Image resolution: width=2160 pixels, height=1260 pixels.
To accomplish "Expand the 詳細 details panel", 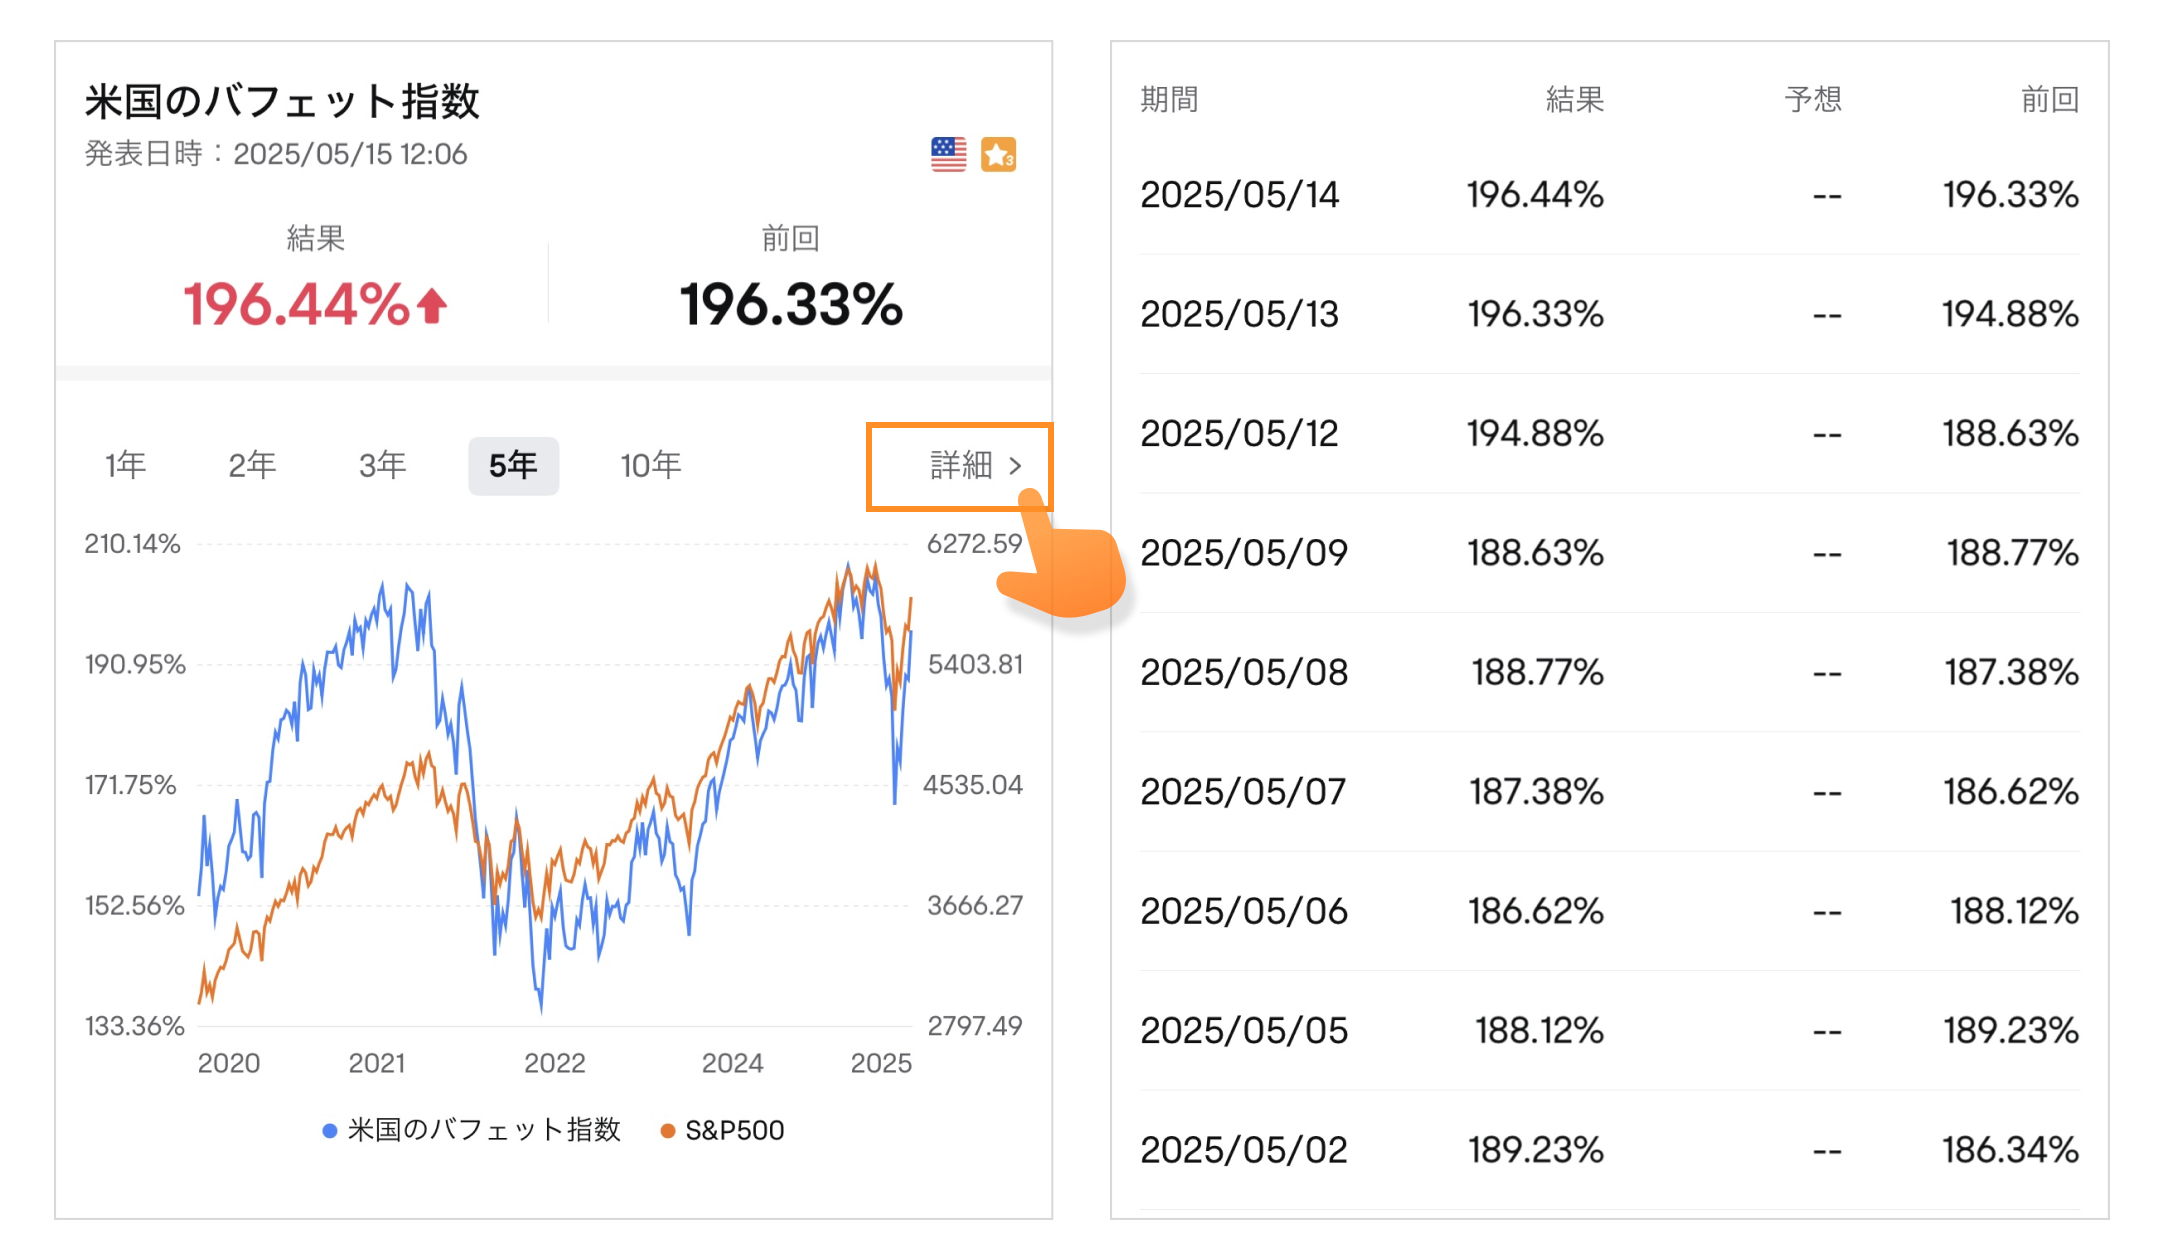I will click(960, 465).
